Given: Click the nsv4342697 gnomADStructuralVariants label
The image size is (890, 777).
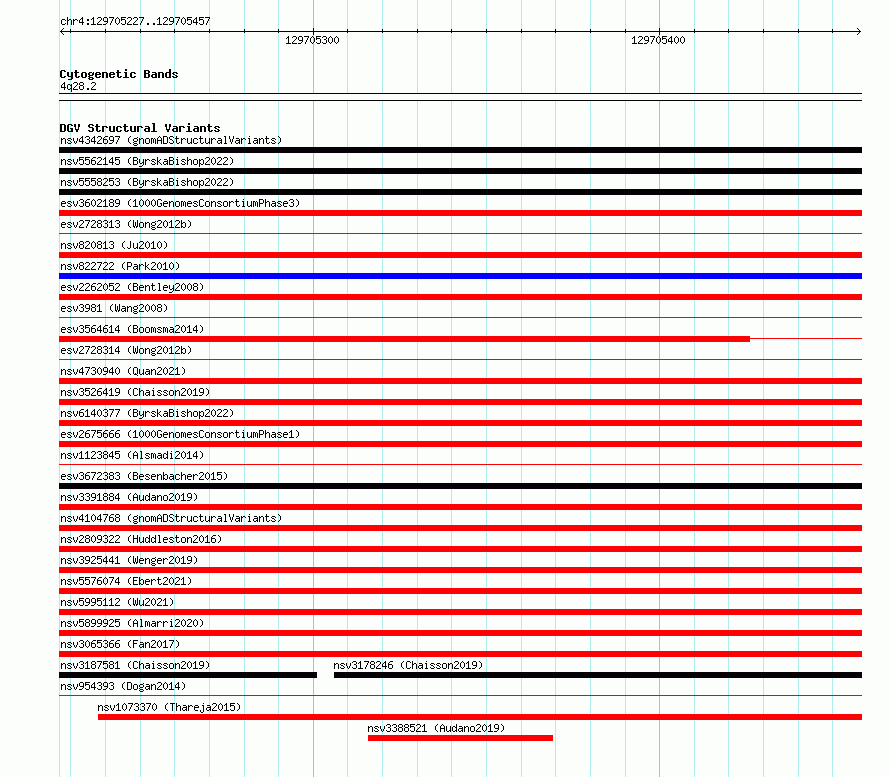Looking at the screenshot, I should 171,140.
